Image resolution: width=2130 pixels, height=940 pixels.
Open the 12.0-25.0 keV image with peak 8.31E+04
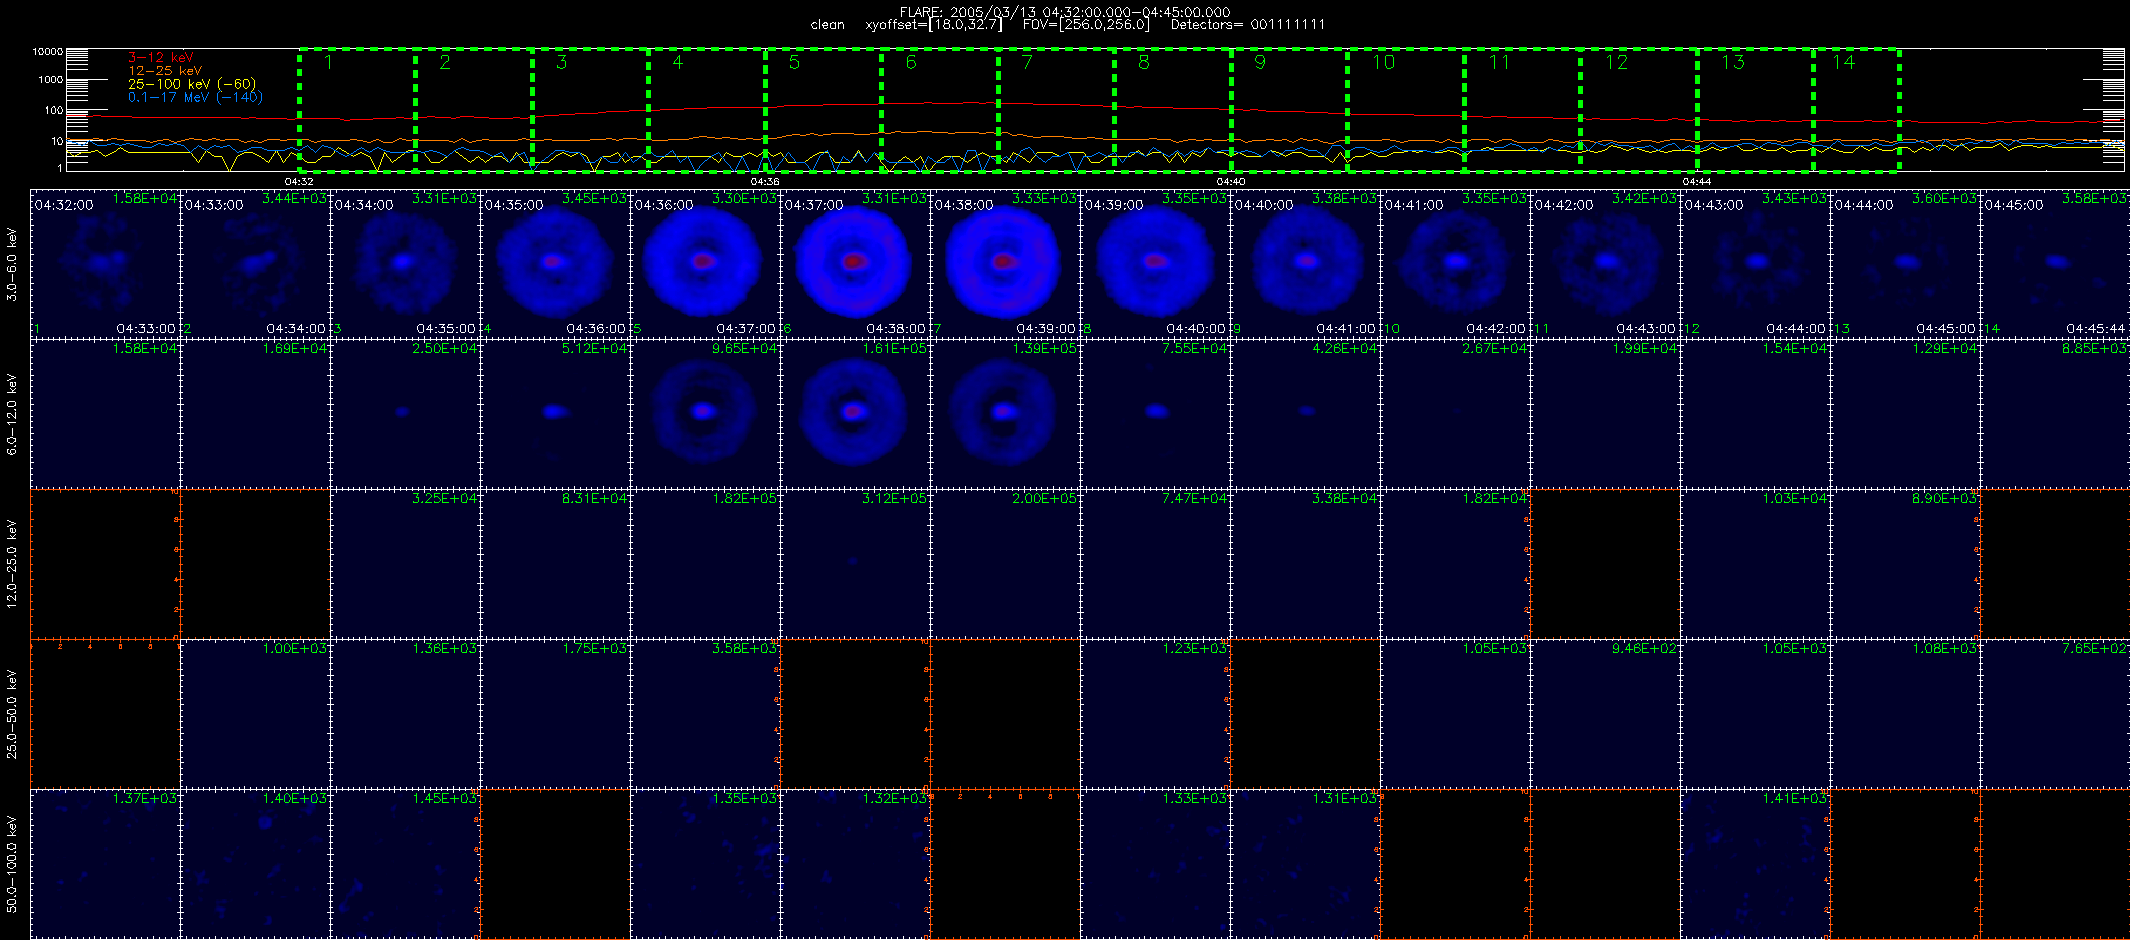pyautogui.click(x=555, y=564)
